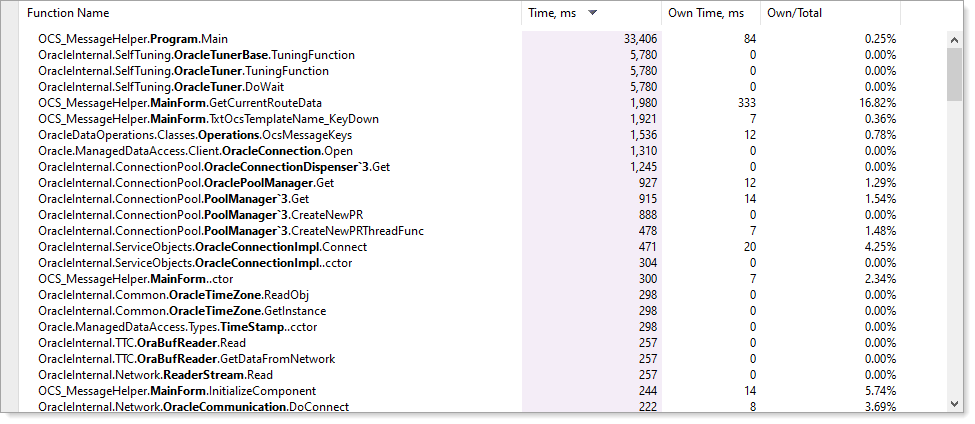This screenshot has width=975, height=424.
Task: Click the own time value 84
Action: point(750,39)
